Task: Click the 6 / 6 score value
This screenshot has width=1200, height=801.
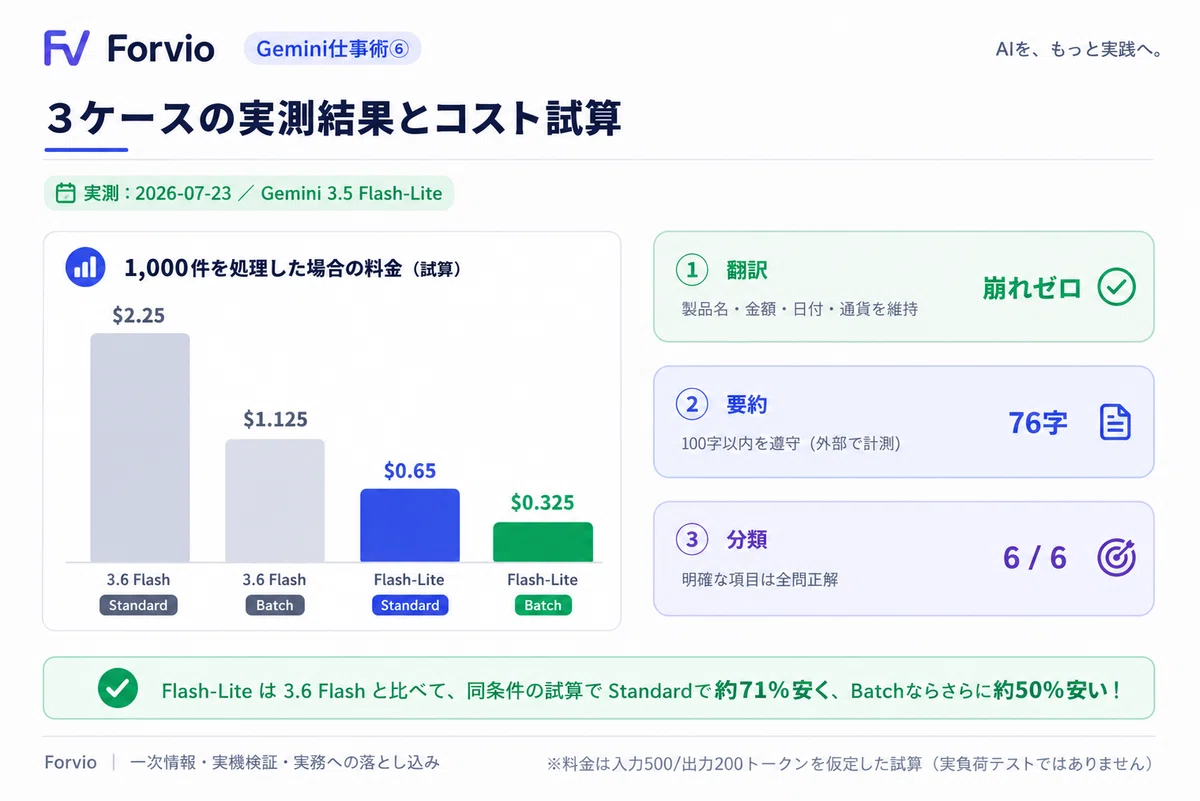Action: coord(1035,557)
